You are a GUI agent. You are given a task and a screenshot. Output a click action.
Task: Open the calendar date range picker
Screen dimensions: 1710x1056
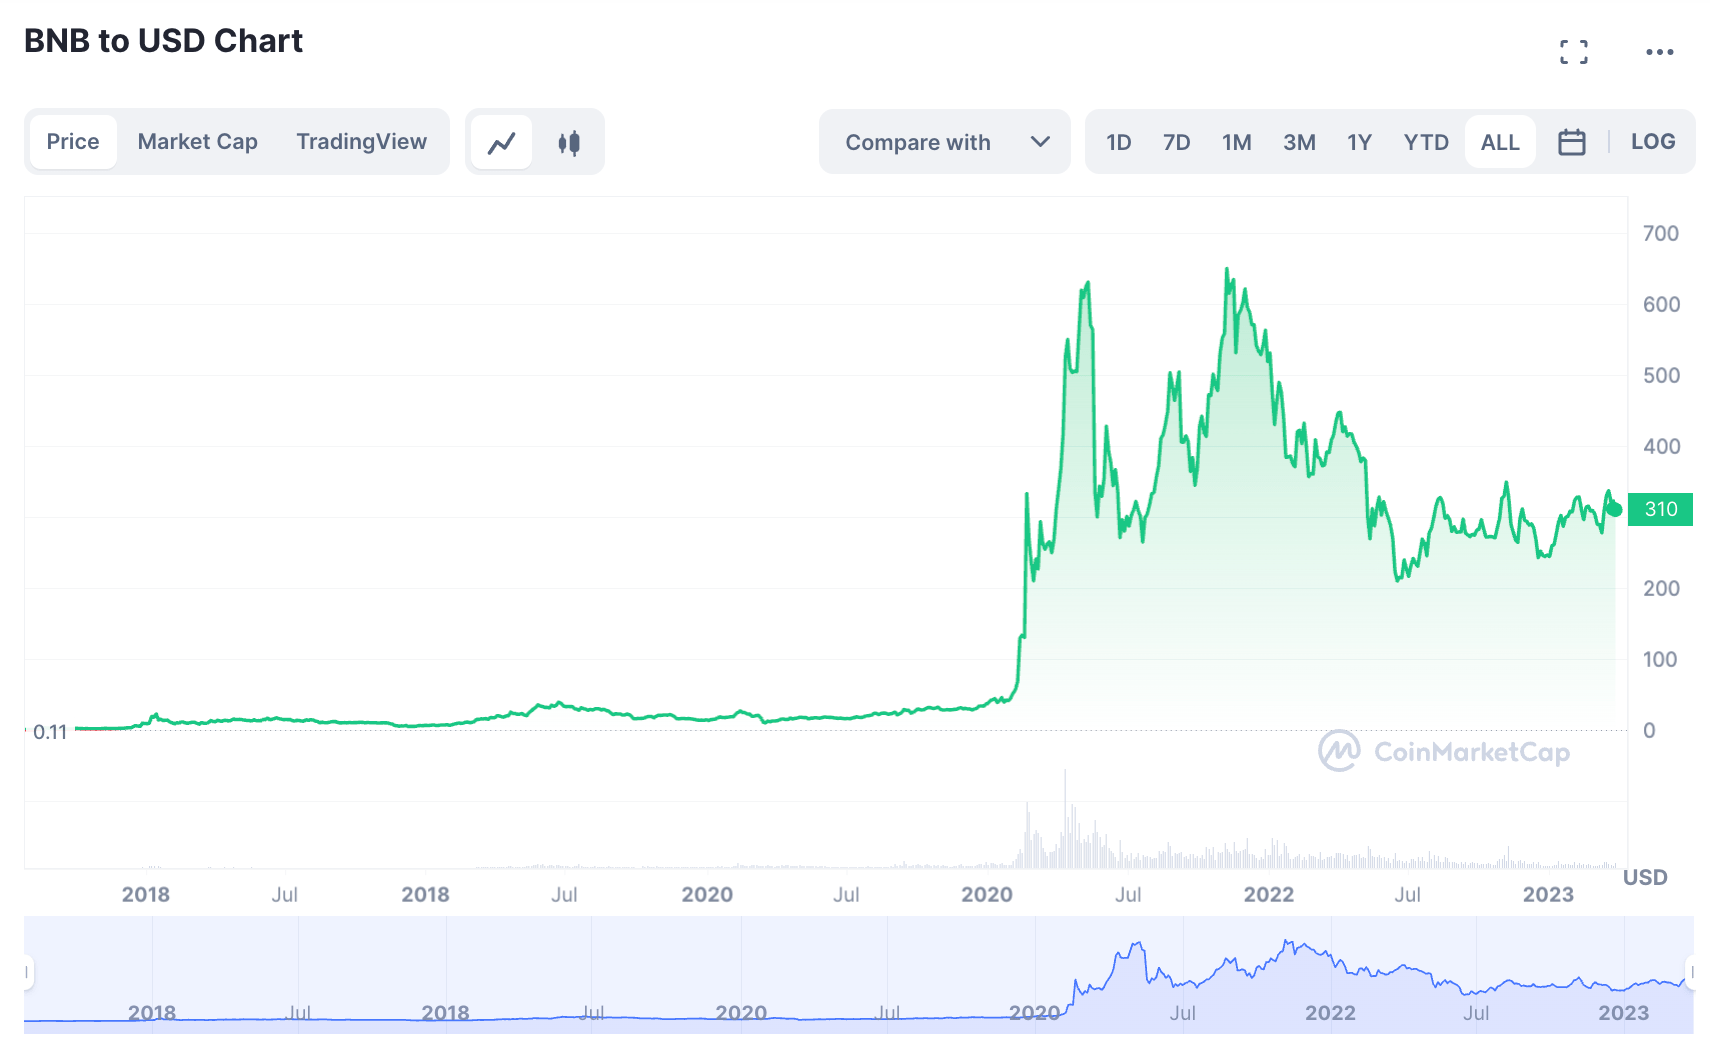point(1571,142)
